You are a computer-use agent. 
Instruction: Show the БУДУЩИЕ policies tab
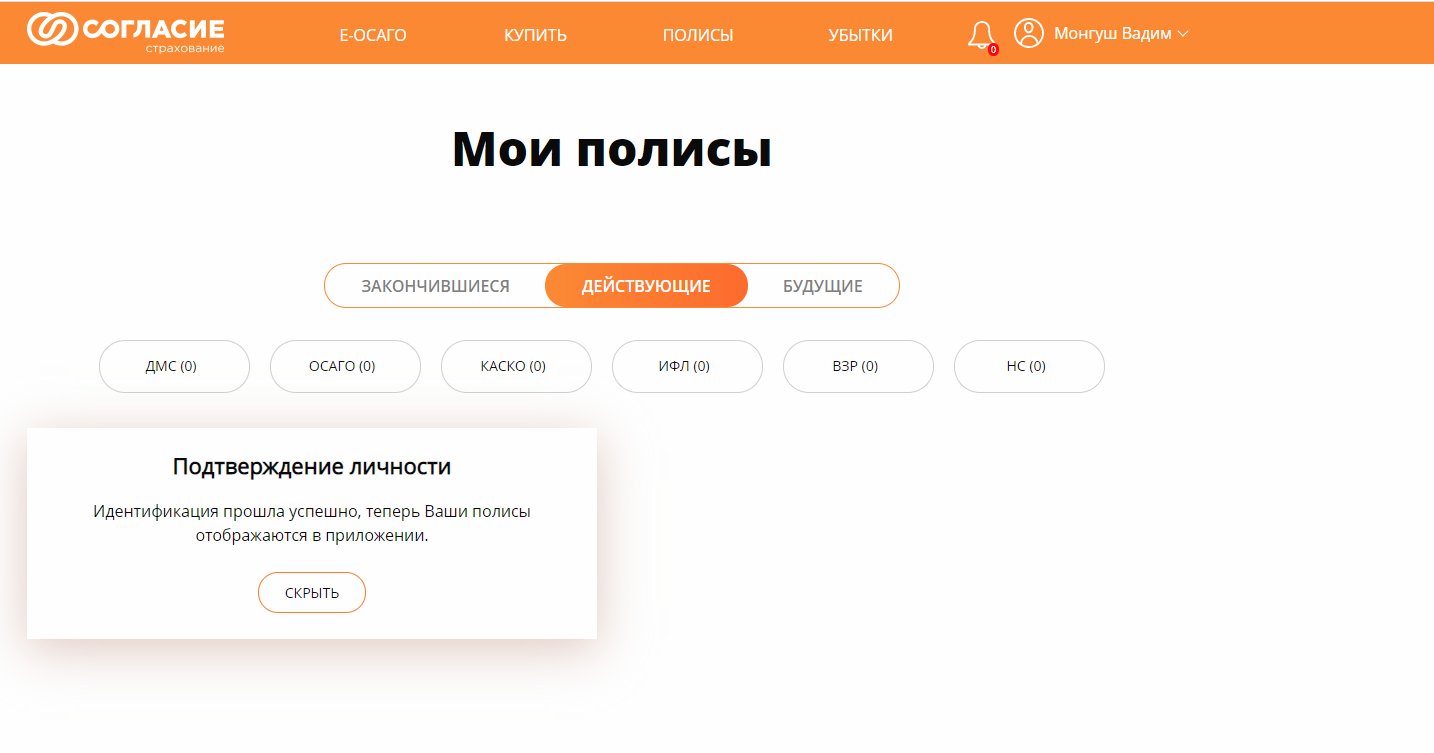tap(822, 286)
